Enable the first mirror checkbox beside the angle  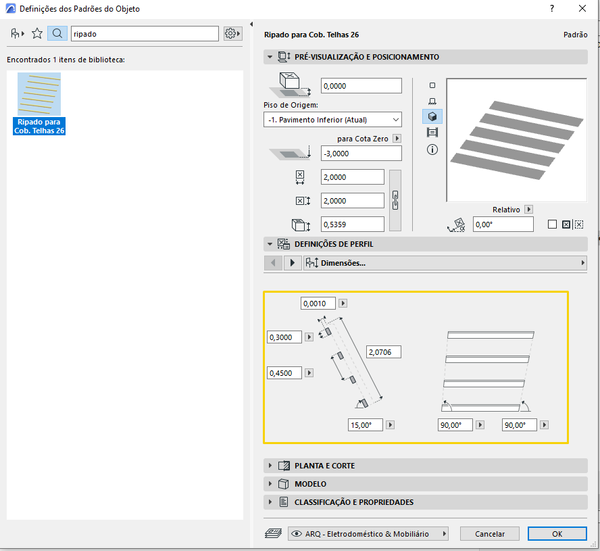click(x=553, y=224)
